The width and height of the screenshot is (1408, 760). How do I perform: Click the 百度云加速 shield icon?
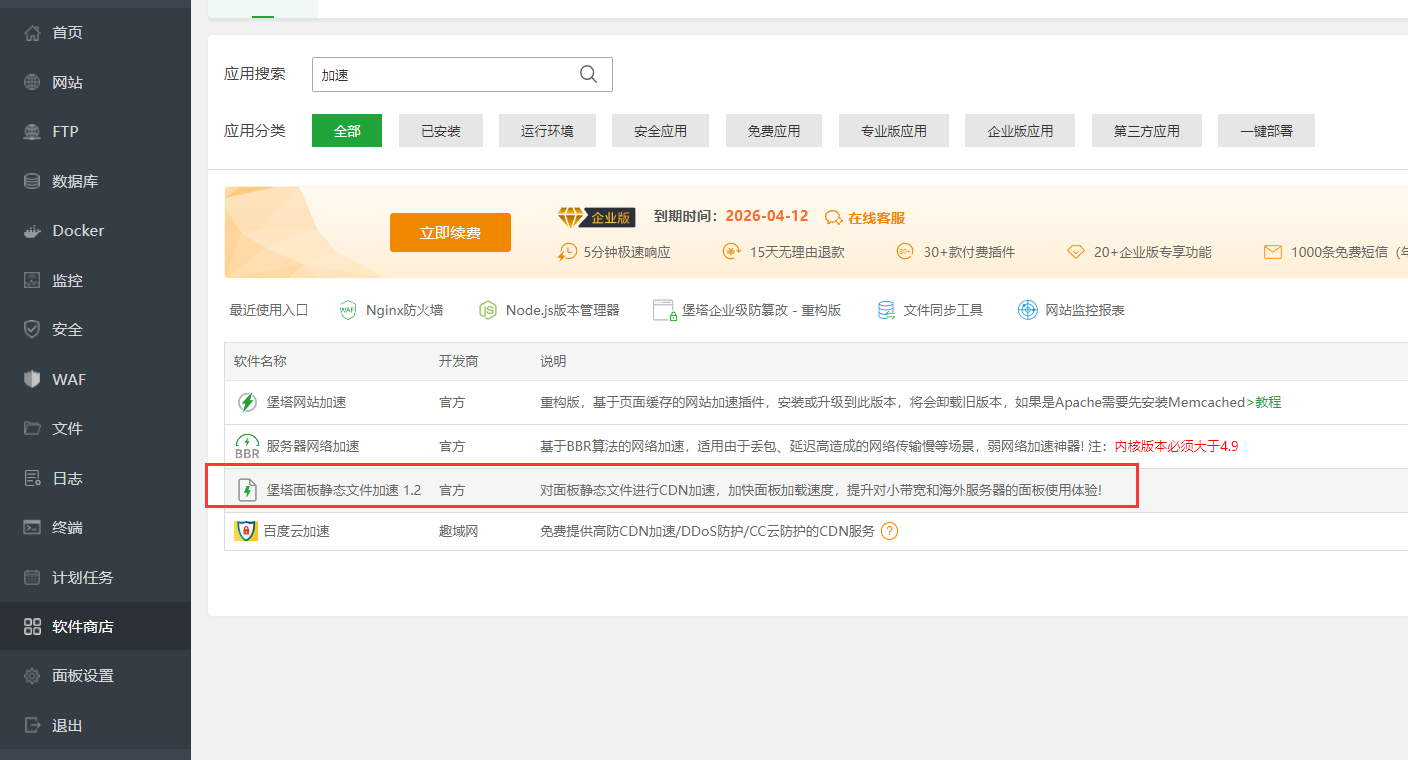click(x=245, y=531)
